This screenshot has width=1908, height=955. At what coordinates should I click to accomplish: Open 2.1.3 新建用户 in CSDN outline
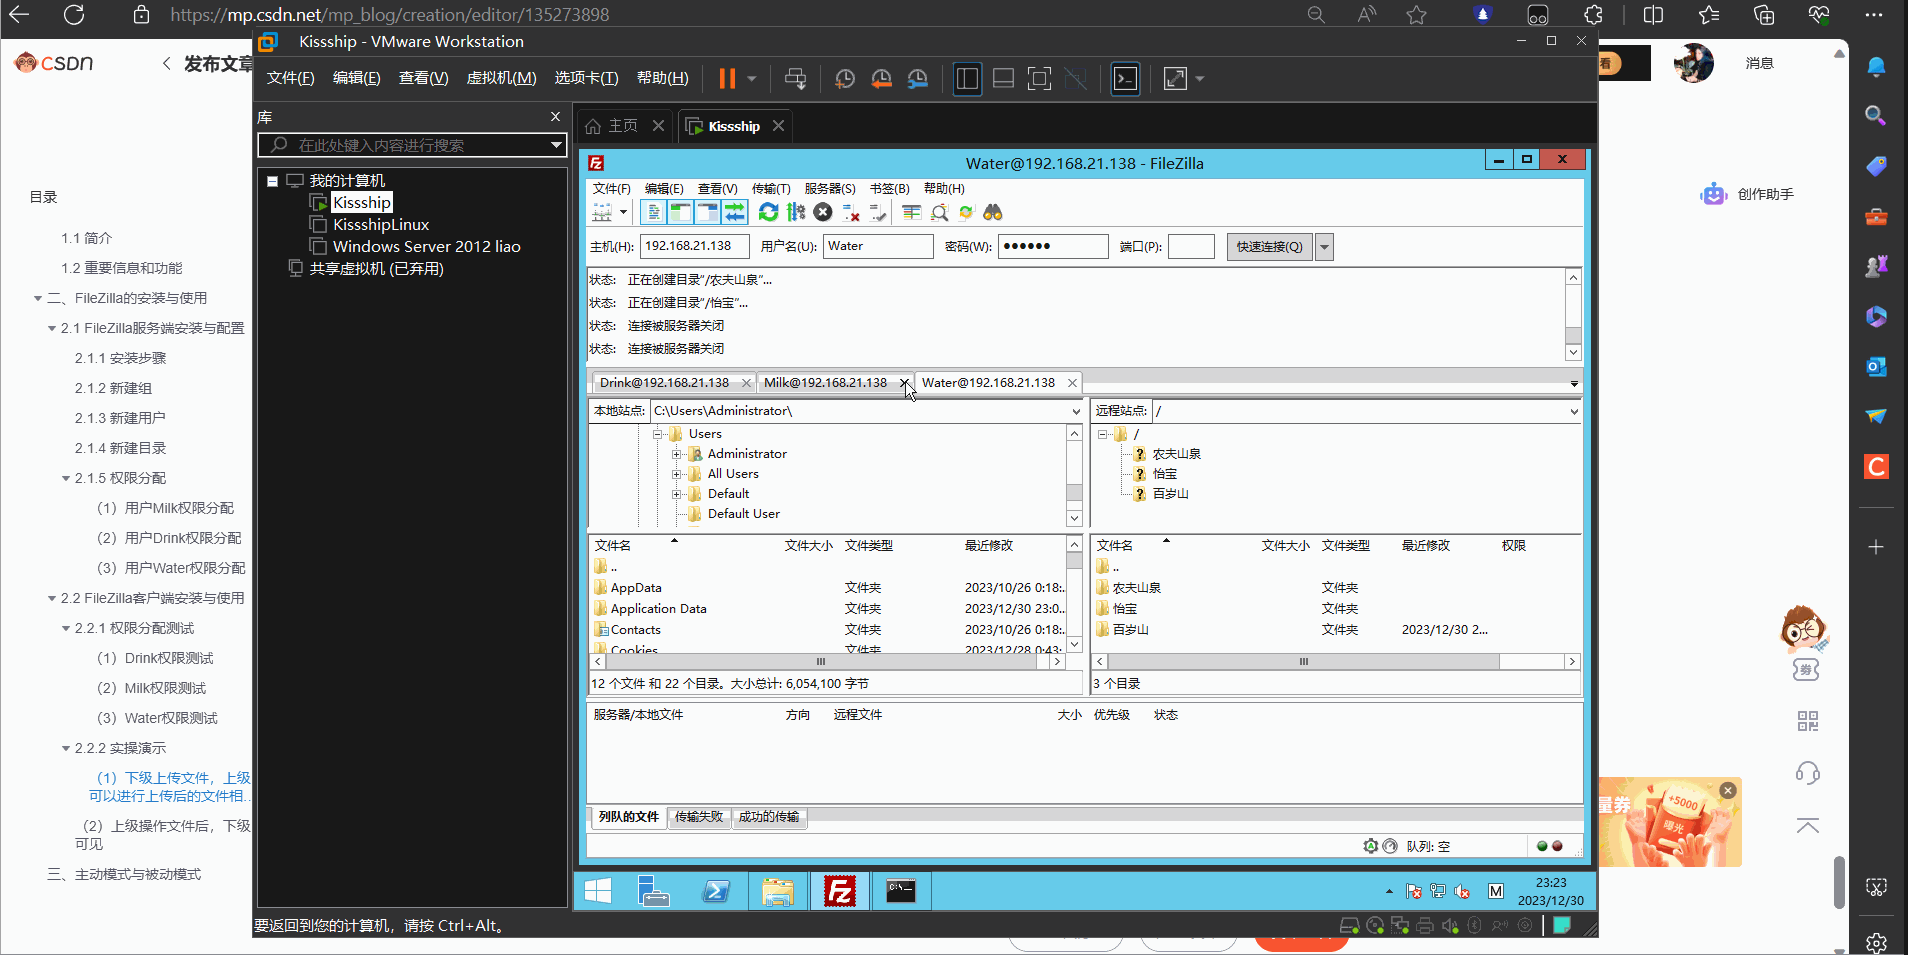120,418
